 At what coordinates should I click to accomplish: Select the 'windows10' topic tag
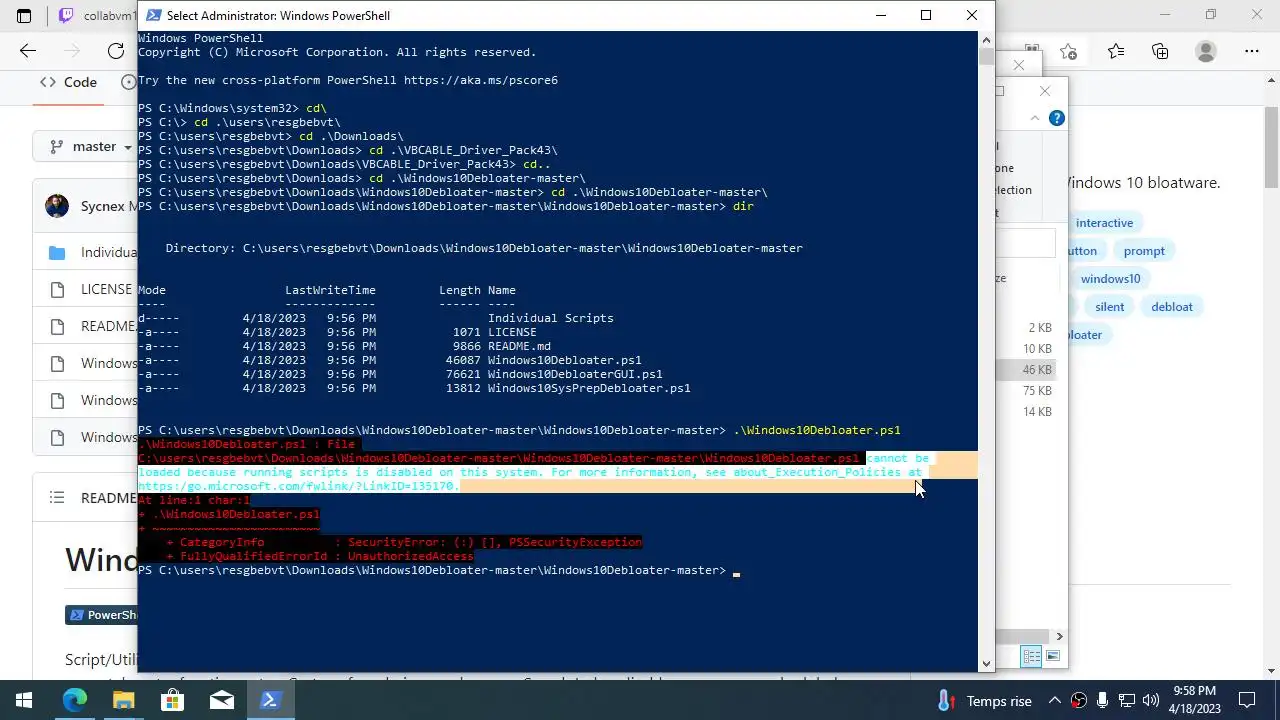tap(1110, 279)
